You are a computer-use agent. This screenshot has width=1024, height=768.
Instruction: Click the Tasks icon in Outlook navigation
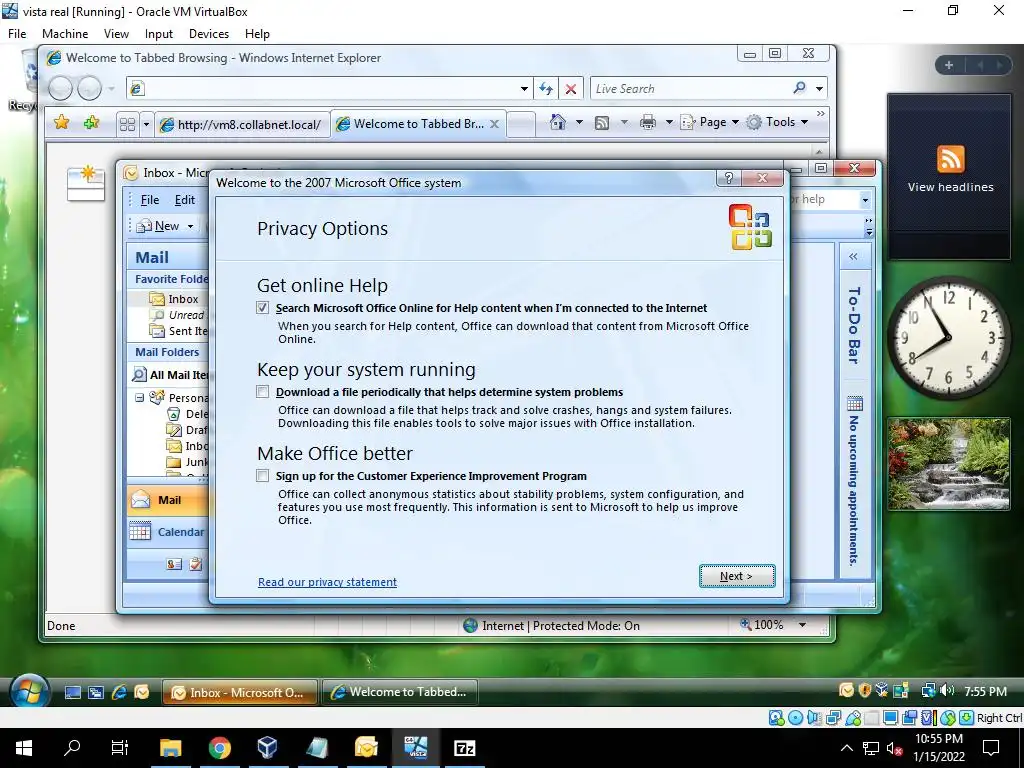196,564
